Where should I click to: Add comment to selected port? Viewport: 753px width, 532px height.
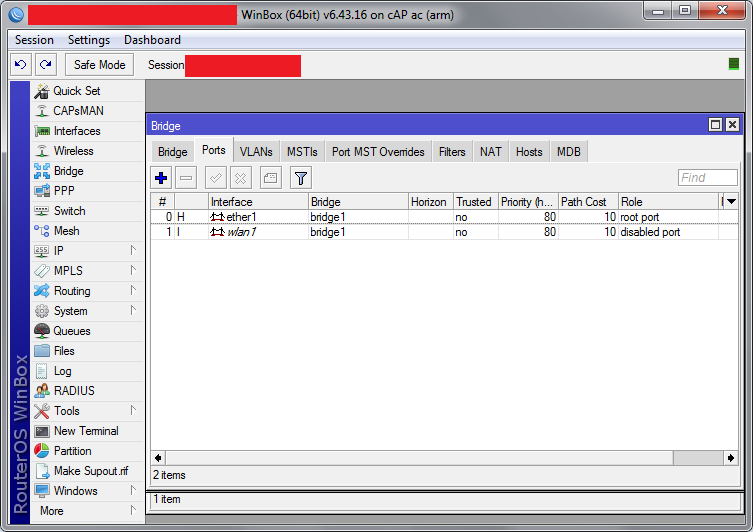tap(270, 178)
